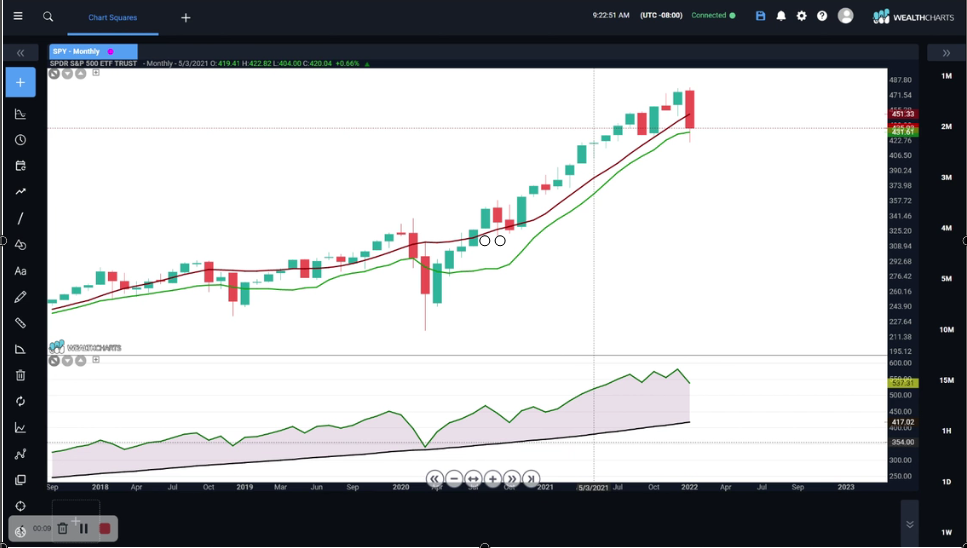Select the trend arrow indicator tool
The height and width of the screenshot is (548, 967).
click(20, 192)
